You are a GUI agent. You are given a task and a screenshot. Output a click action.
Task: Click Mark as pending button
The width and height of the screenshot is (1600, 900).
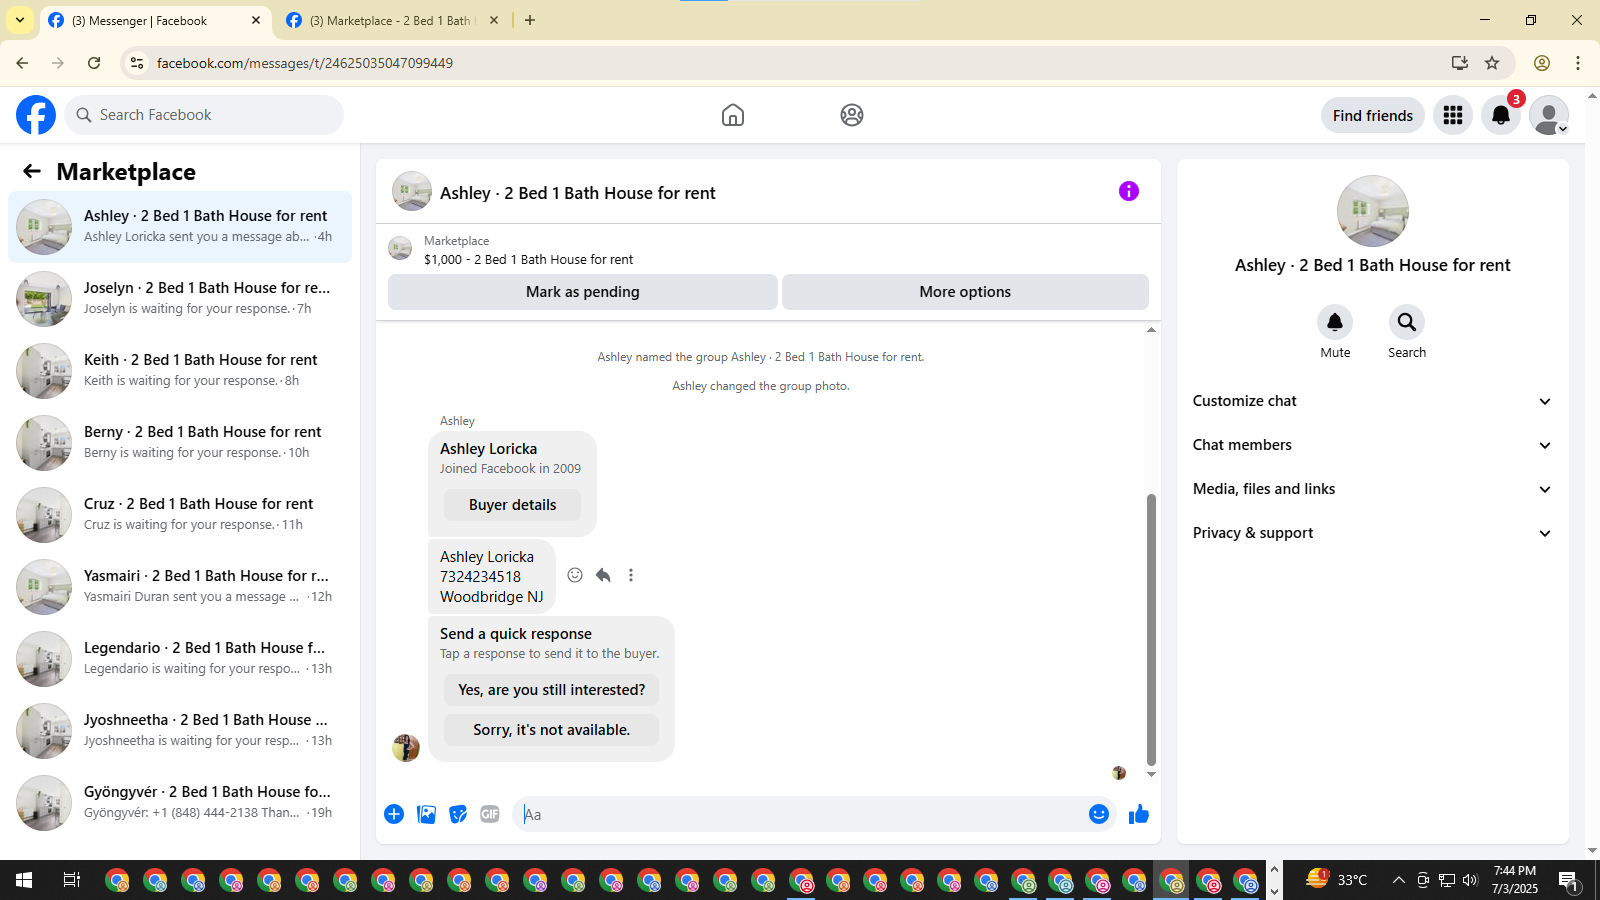pos(583,292)
